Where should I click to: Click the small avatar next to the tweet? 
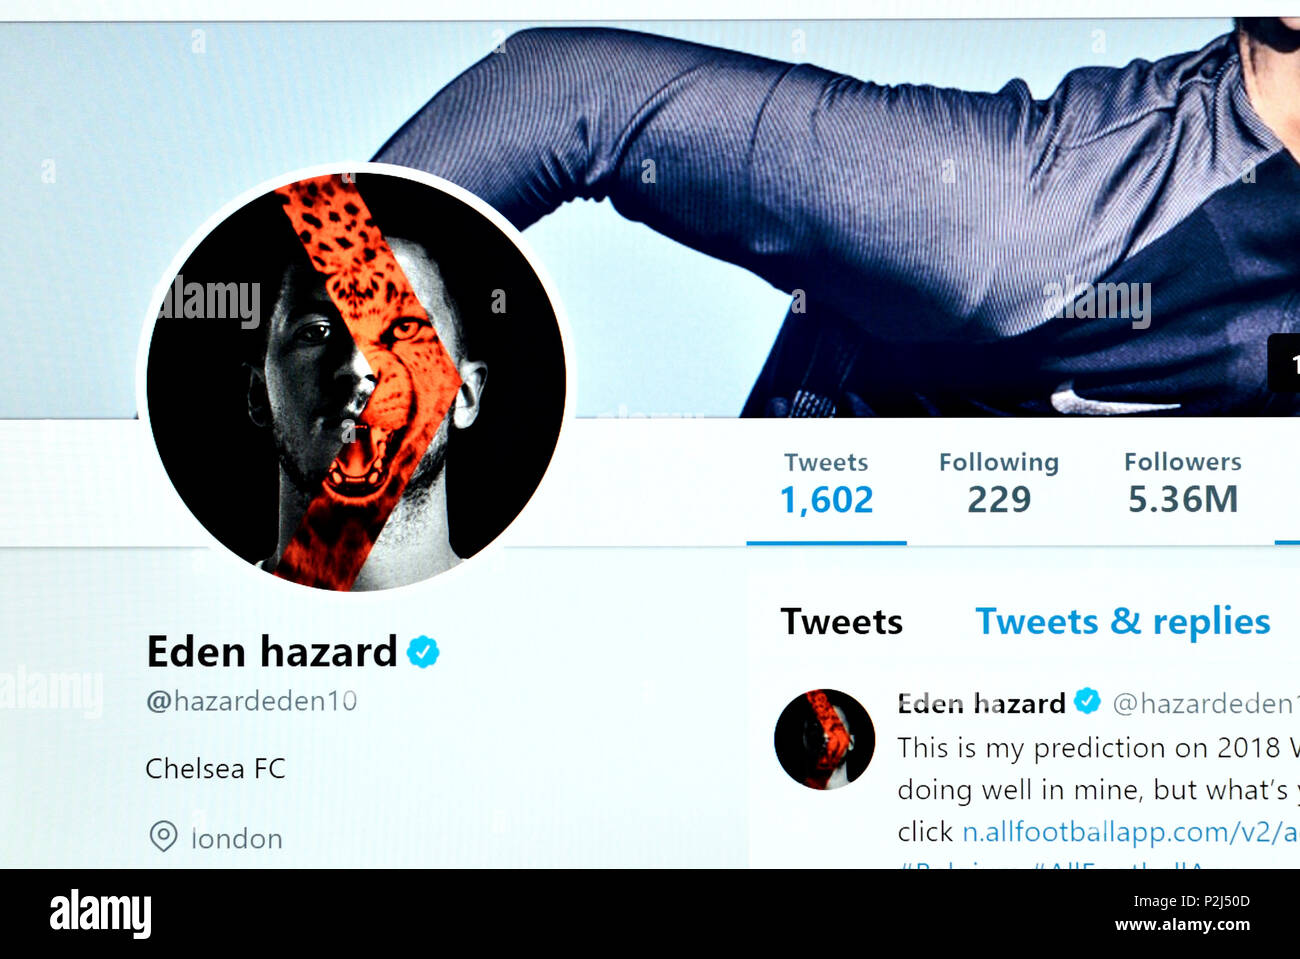pyautogui.click(x=824, y=739)
